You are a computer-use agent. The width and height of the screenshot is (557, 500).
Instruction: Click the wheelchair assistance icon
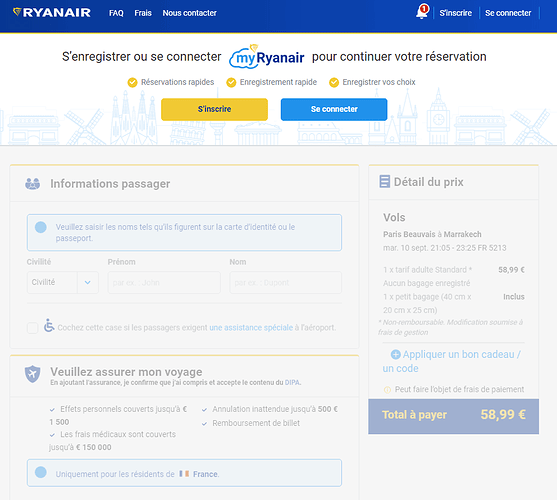(49, 325)
